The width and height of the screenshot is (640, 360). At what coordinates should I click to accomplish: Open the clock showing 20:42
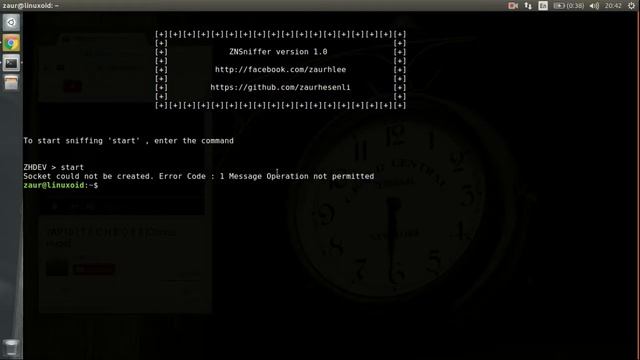point(613,6)
